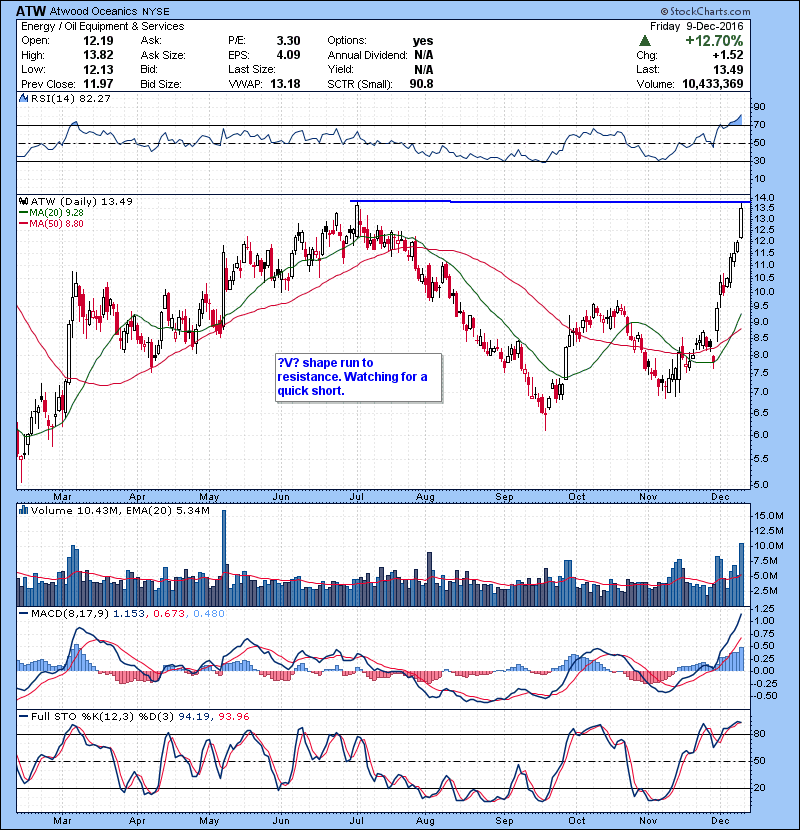Click the 15.0M volume axis label

click(x=768, y=516)
